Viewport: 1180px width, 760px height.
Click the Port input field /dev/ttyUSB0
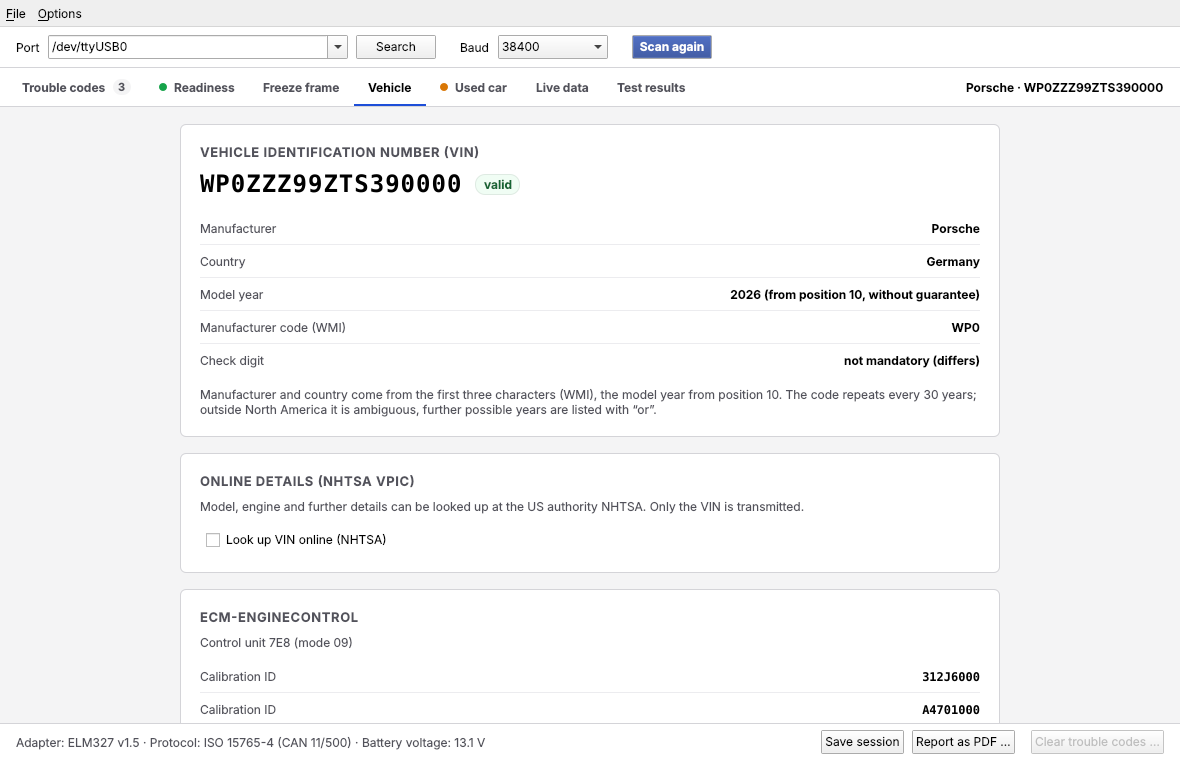188,47
